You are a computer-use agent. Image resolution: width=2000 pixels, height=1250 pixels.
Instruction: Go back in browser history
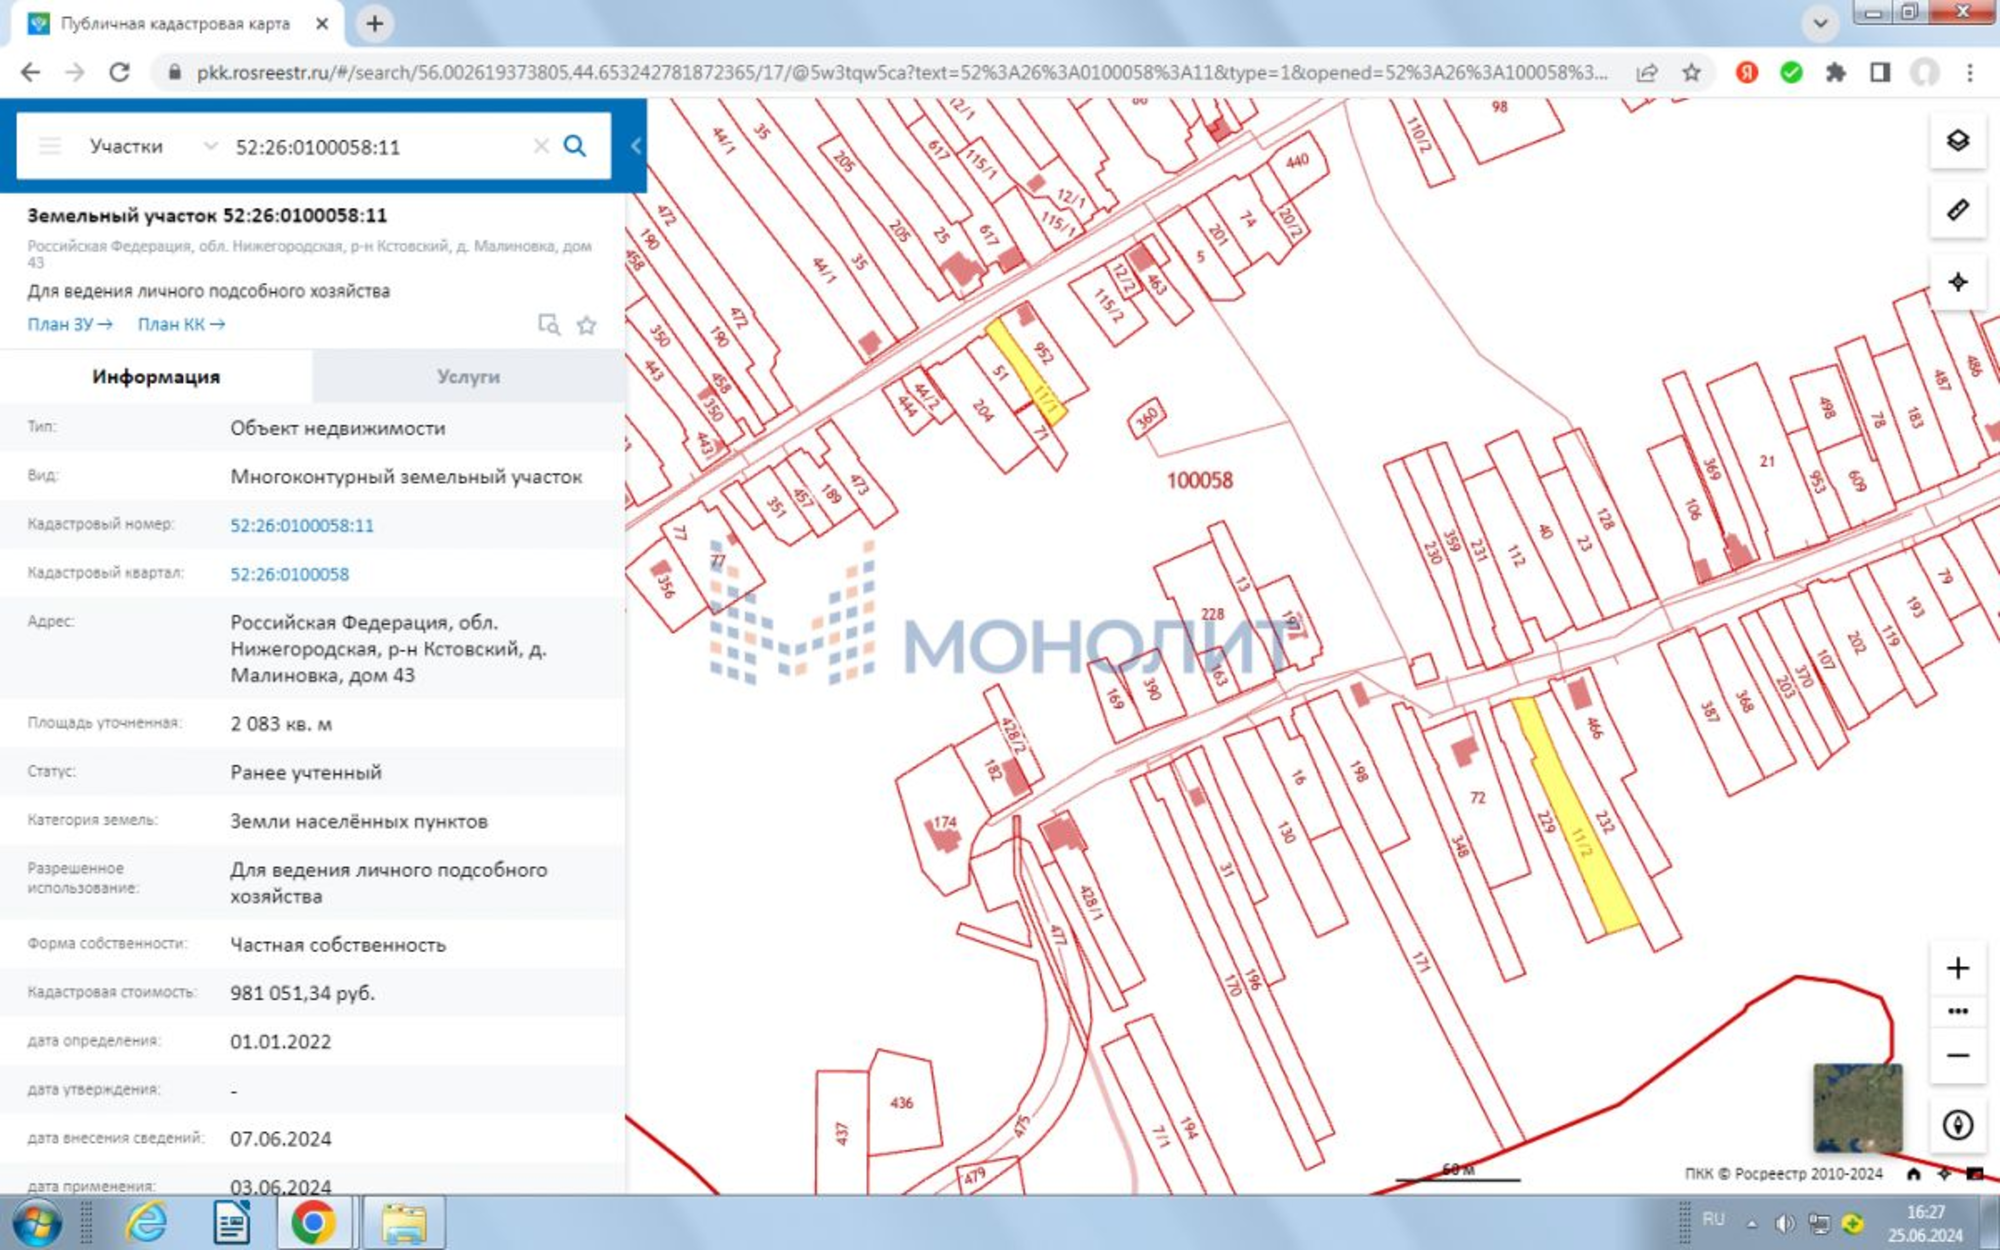(31, 73)
